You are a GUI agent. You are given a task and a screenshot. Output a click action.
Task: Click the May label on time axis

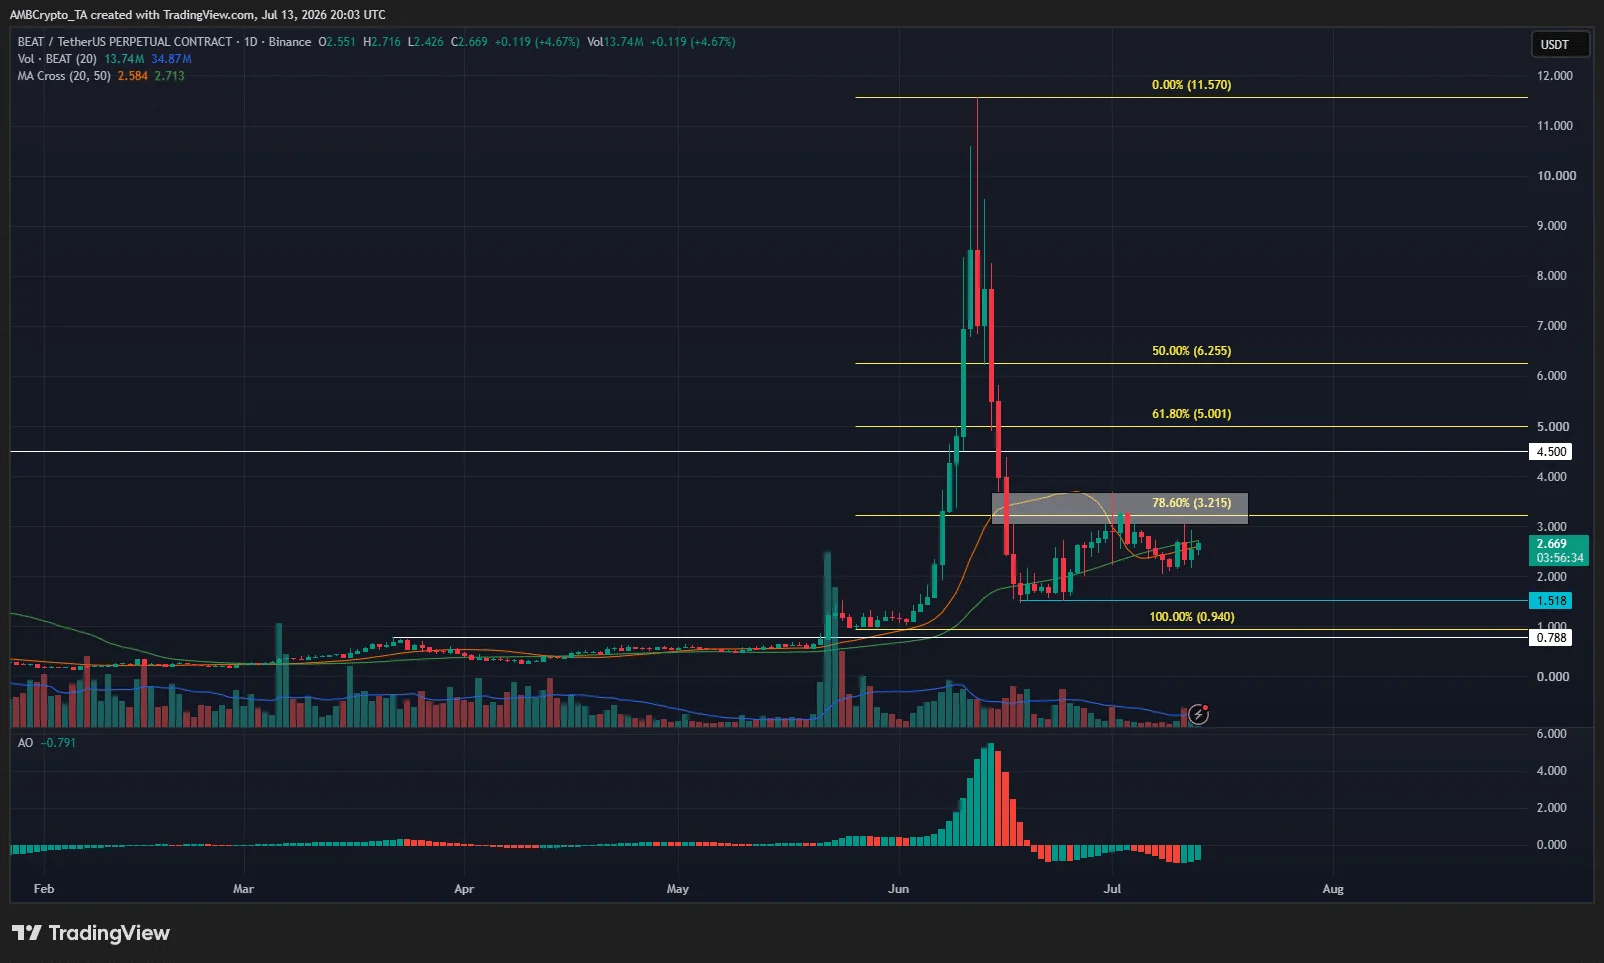click(678, 889)
